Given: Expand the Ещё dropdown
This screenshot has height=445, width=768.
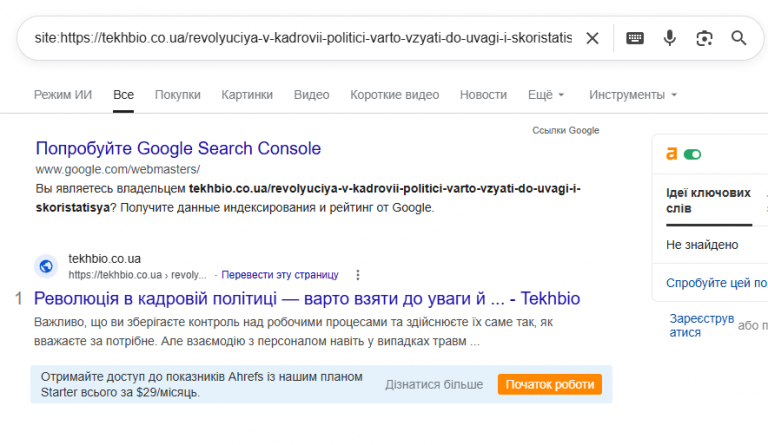Looking at the screenshot, I should (x=546, y=95).
